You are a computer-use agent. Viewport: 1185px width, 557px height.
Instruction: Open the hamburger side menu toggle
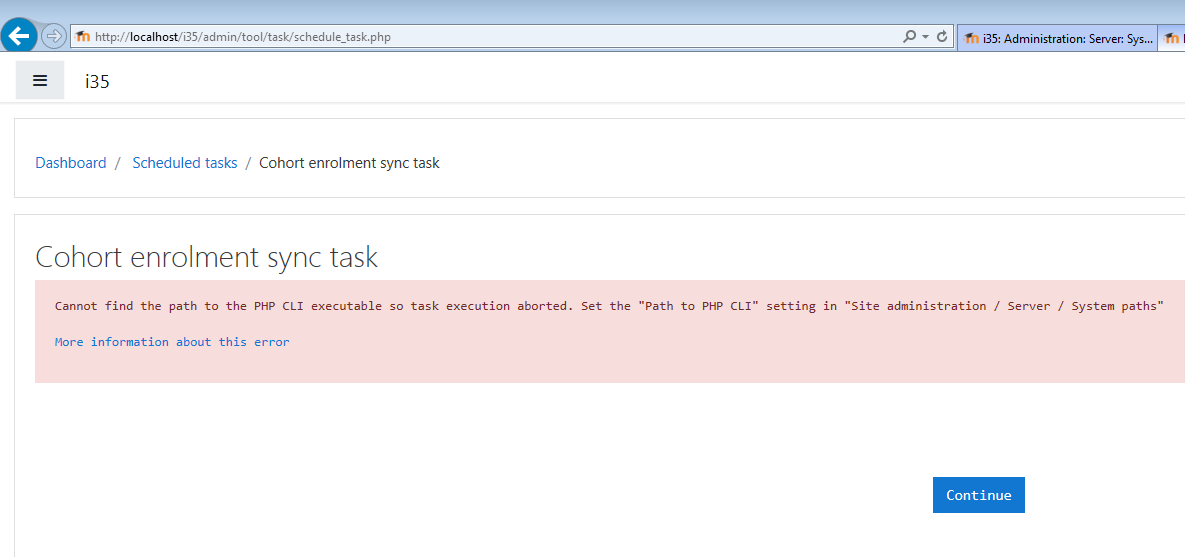tap(40, 80)
